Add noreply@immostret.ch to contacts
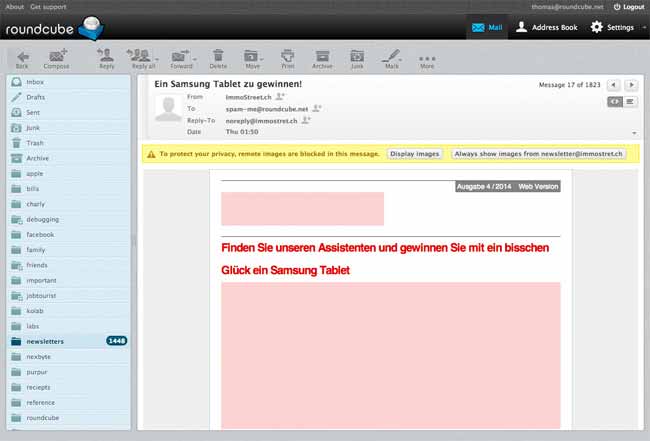This screenshot has height=441, width=650. (306, 120)
